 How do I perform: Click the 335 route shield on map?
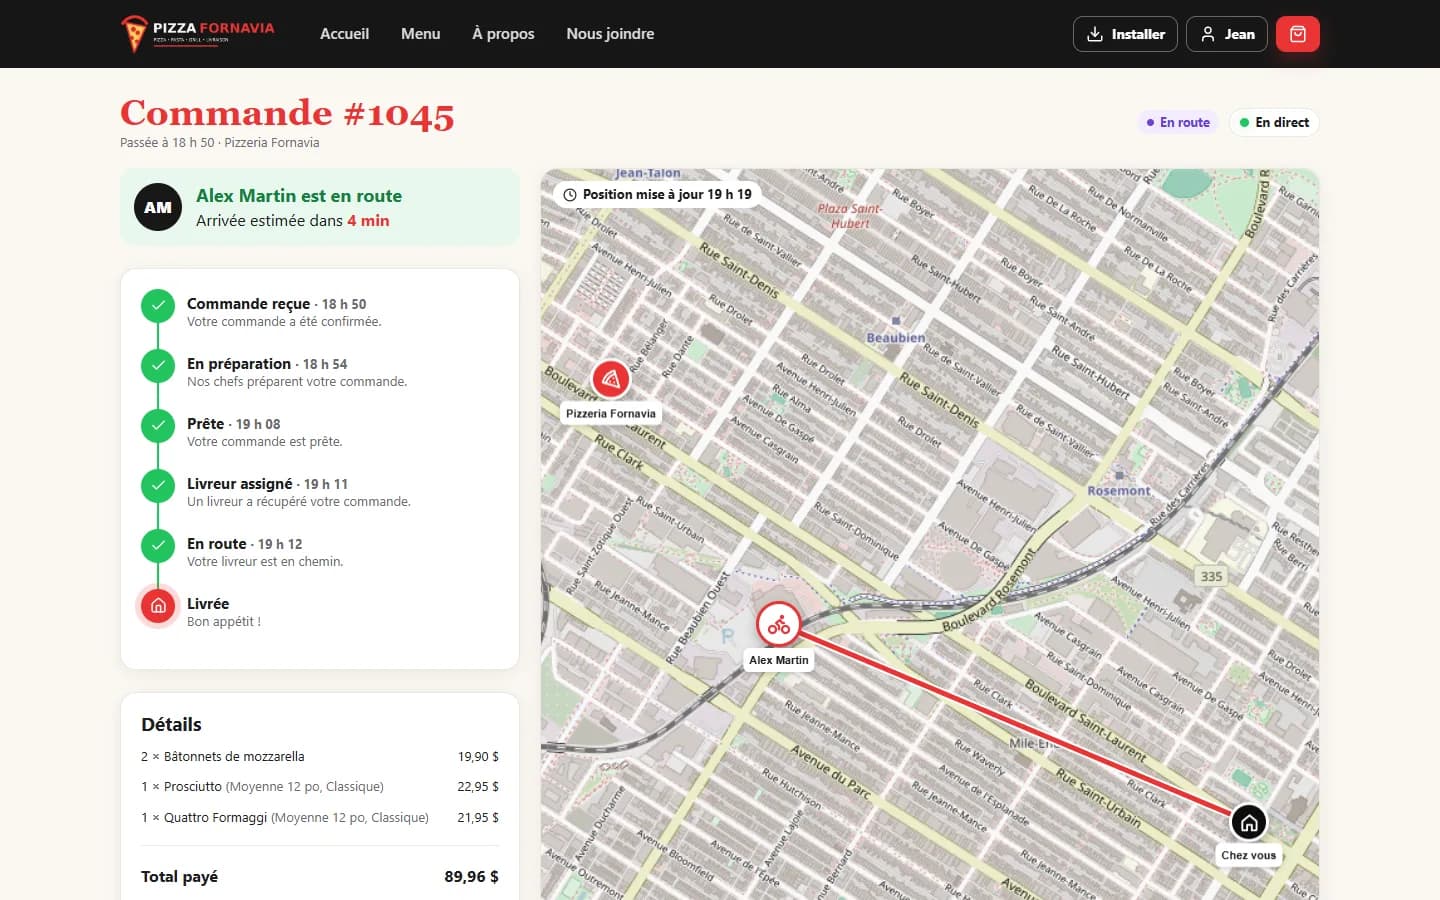(x=1211, y=576)
